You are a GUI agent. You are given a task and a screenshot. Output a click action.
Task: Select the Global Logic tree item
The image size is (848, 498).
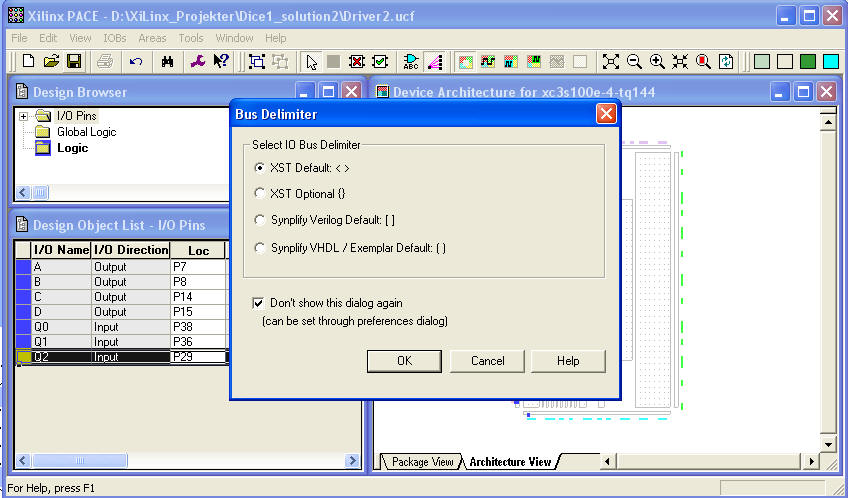click(87, 132)
